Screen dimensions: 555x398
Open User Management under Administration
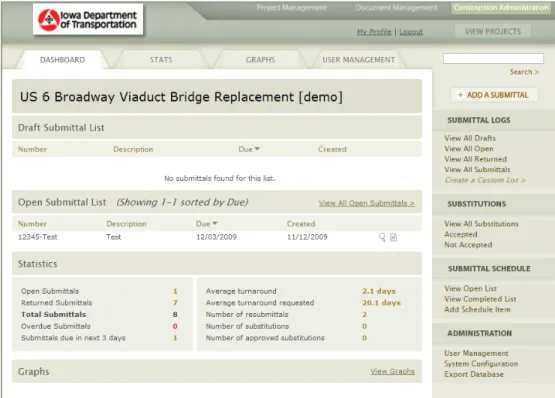pos(476,353)
